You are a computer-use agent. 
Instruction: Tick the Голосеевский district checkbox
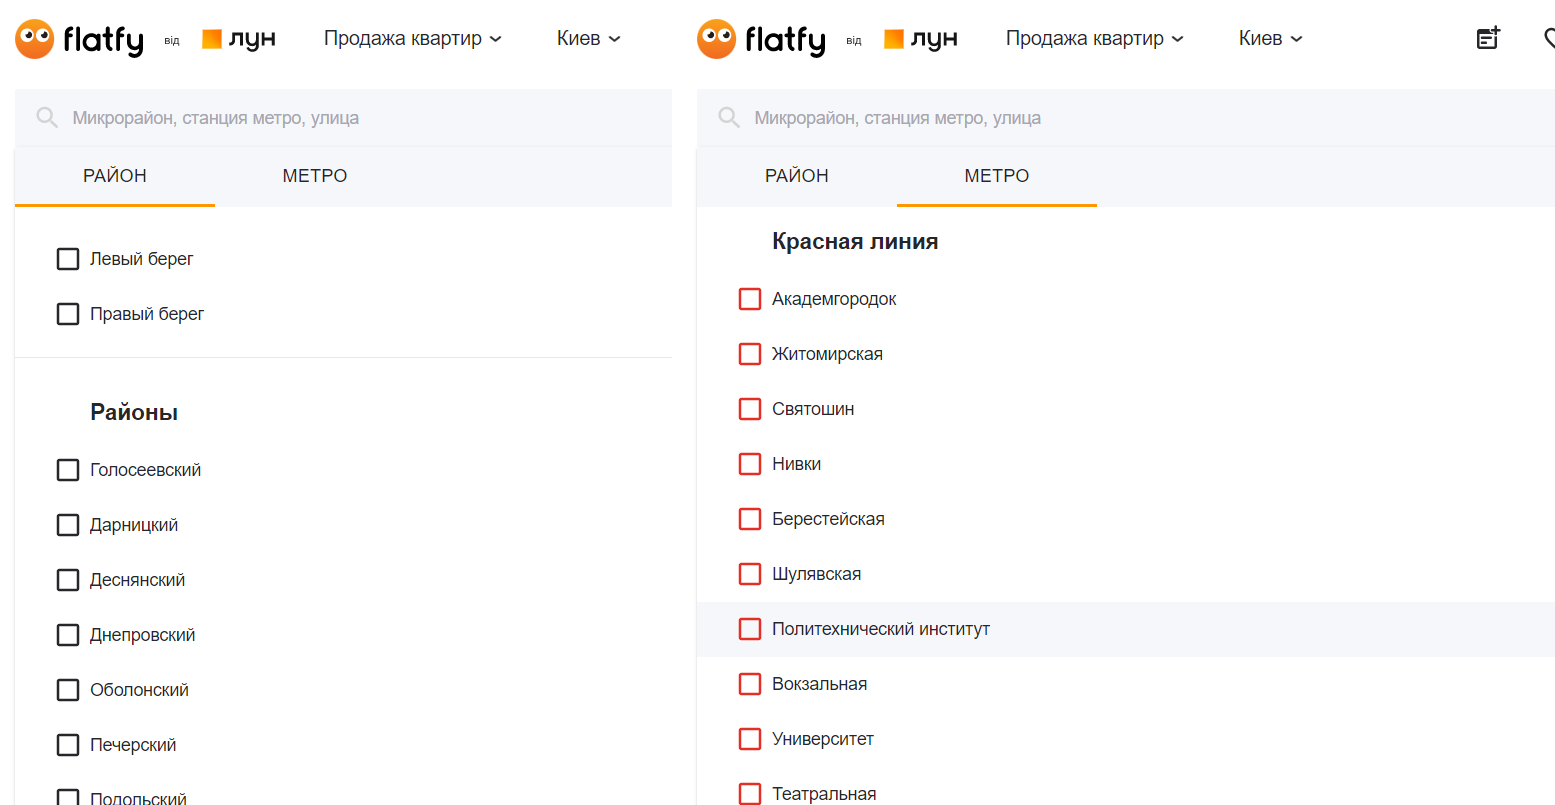click(68, 470)
